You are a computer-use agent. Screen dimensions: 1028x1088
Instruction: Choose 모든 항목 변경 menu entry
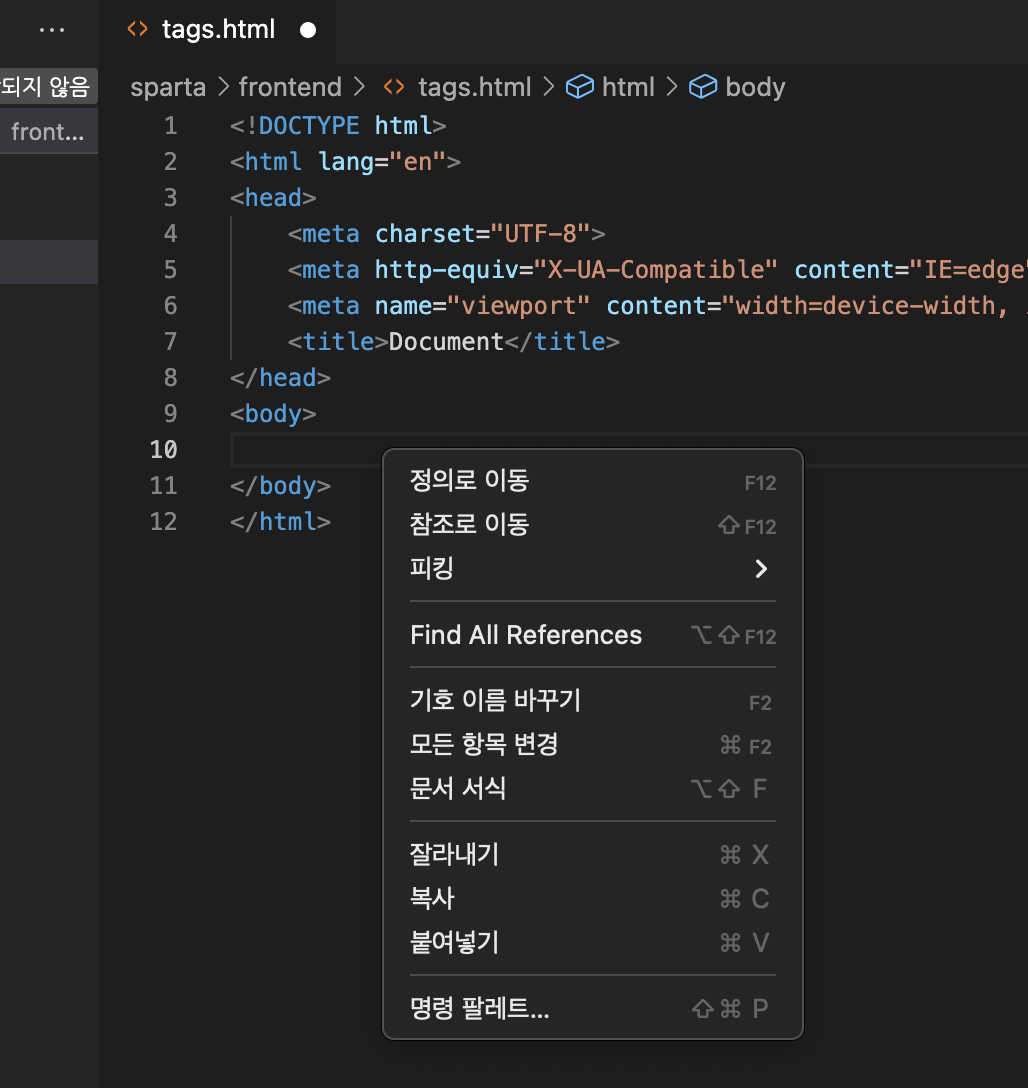[x=592, y=745]
